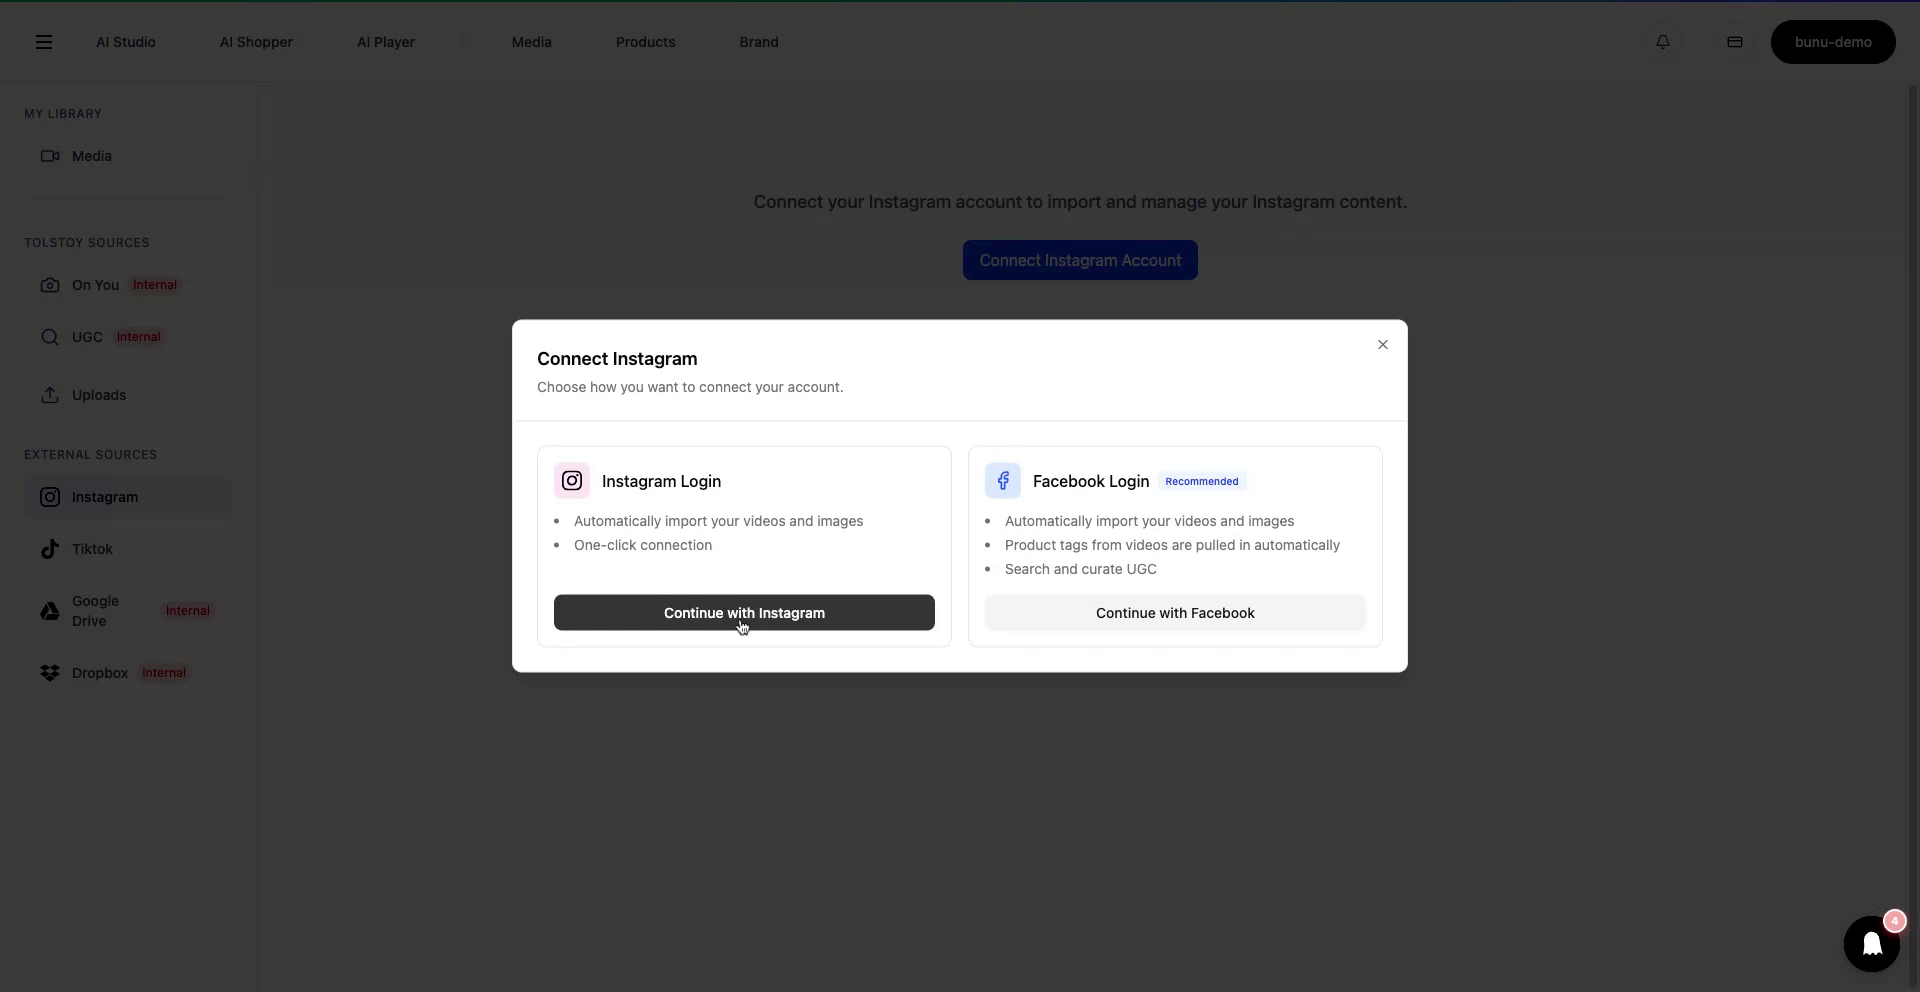Open the bunu-demo account menu

[1834, 42]
